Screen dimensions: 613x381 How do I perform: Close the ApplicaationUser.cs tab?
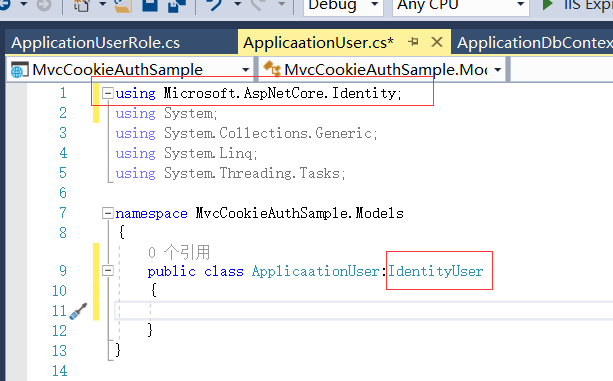[437, 42]
